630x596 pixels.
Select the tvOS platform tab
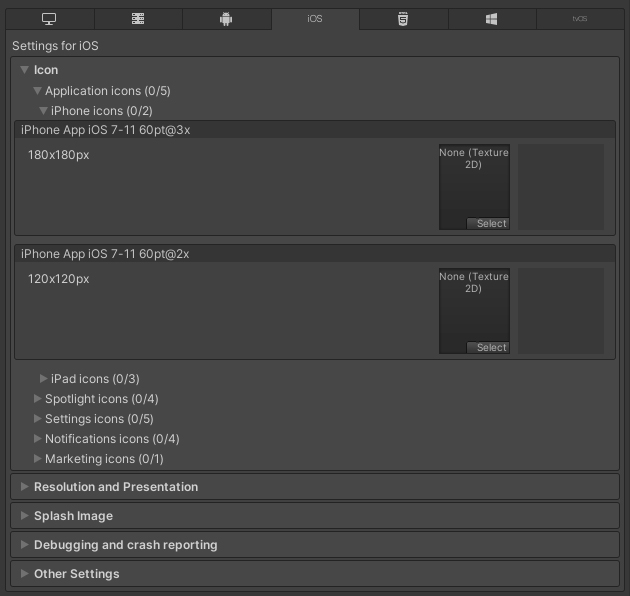pyautogui.click(x=580, y=19)
